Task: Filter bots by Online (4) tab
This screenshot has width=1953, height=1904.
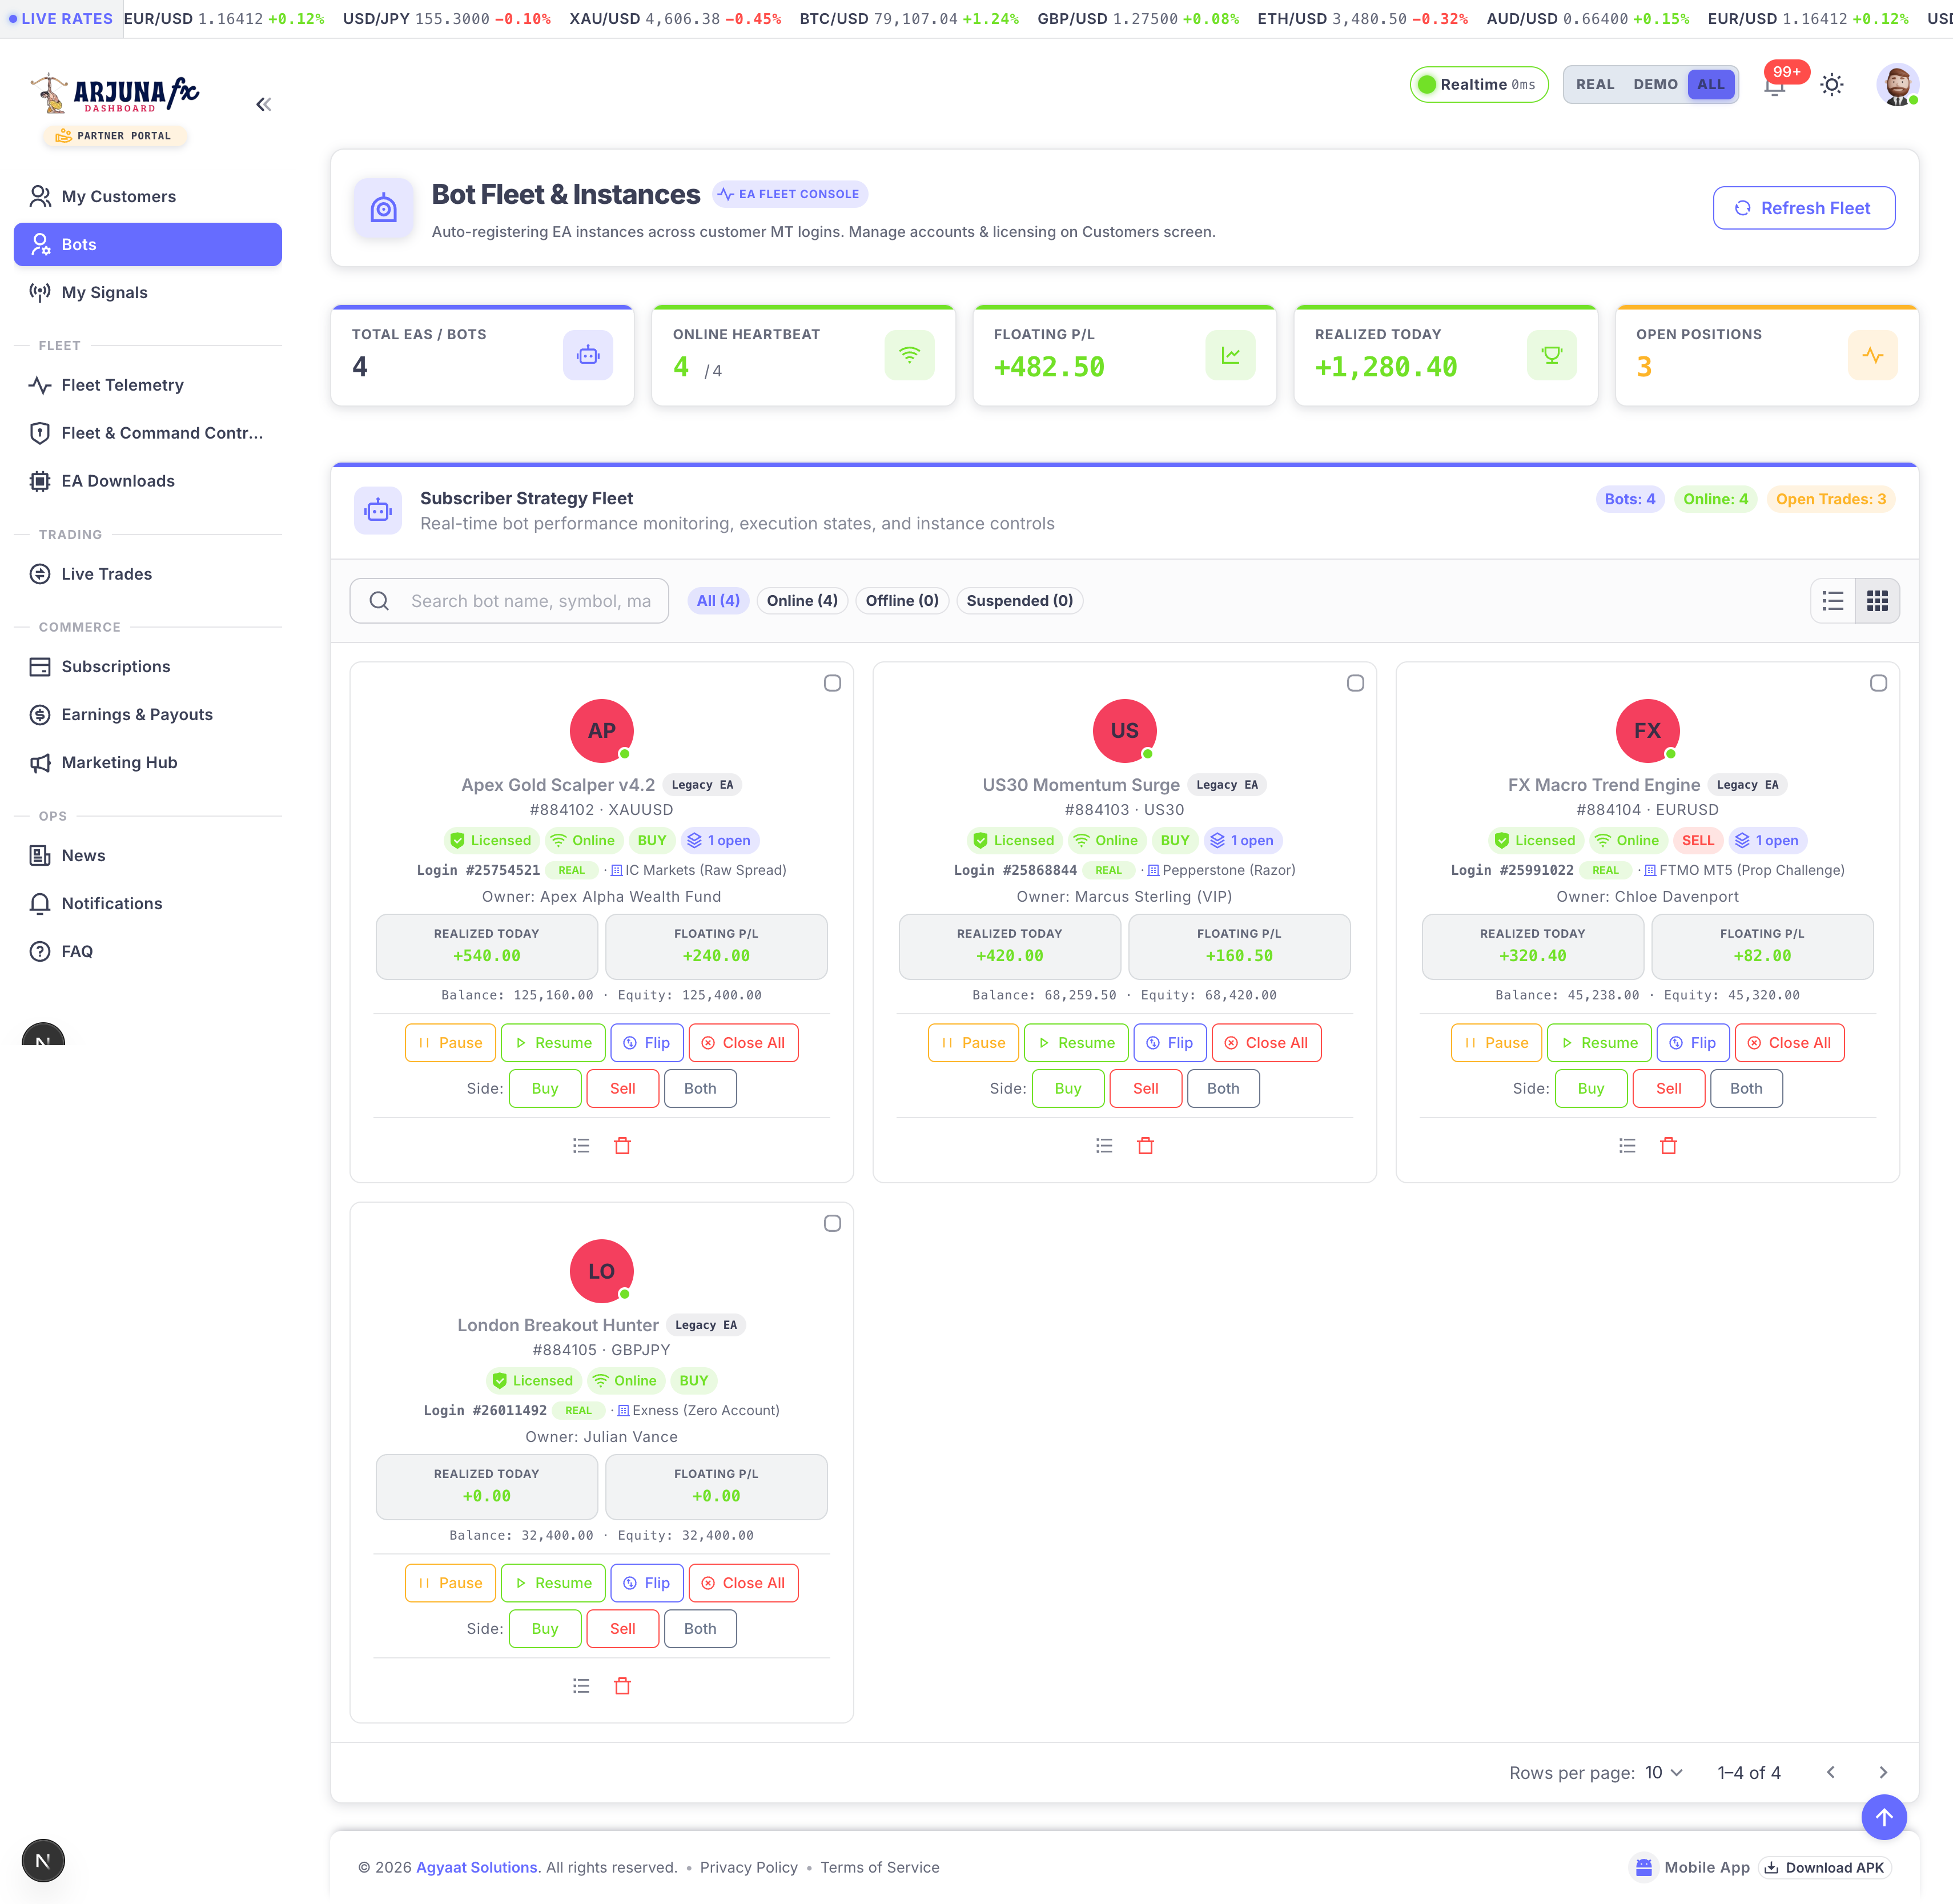Action: click(802, 601)
